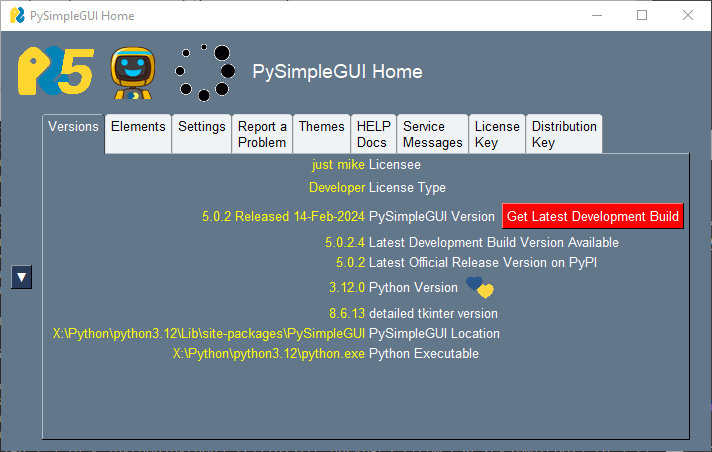
Task: Open the HELP Docs tab
Action: pyautogui.click(x=373, y=134)
